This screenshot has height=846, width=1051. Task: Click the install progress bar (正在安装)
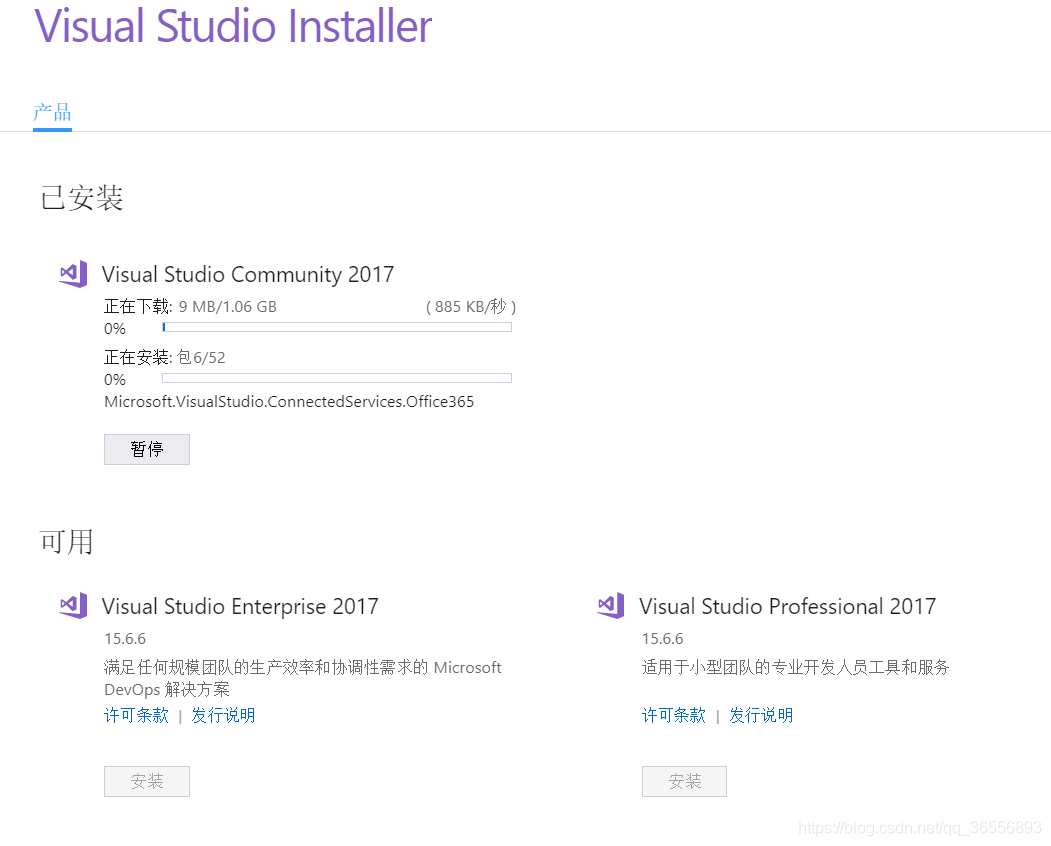click(x=336, y=378)
